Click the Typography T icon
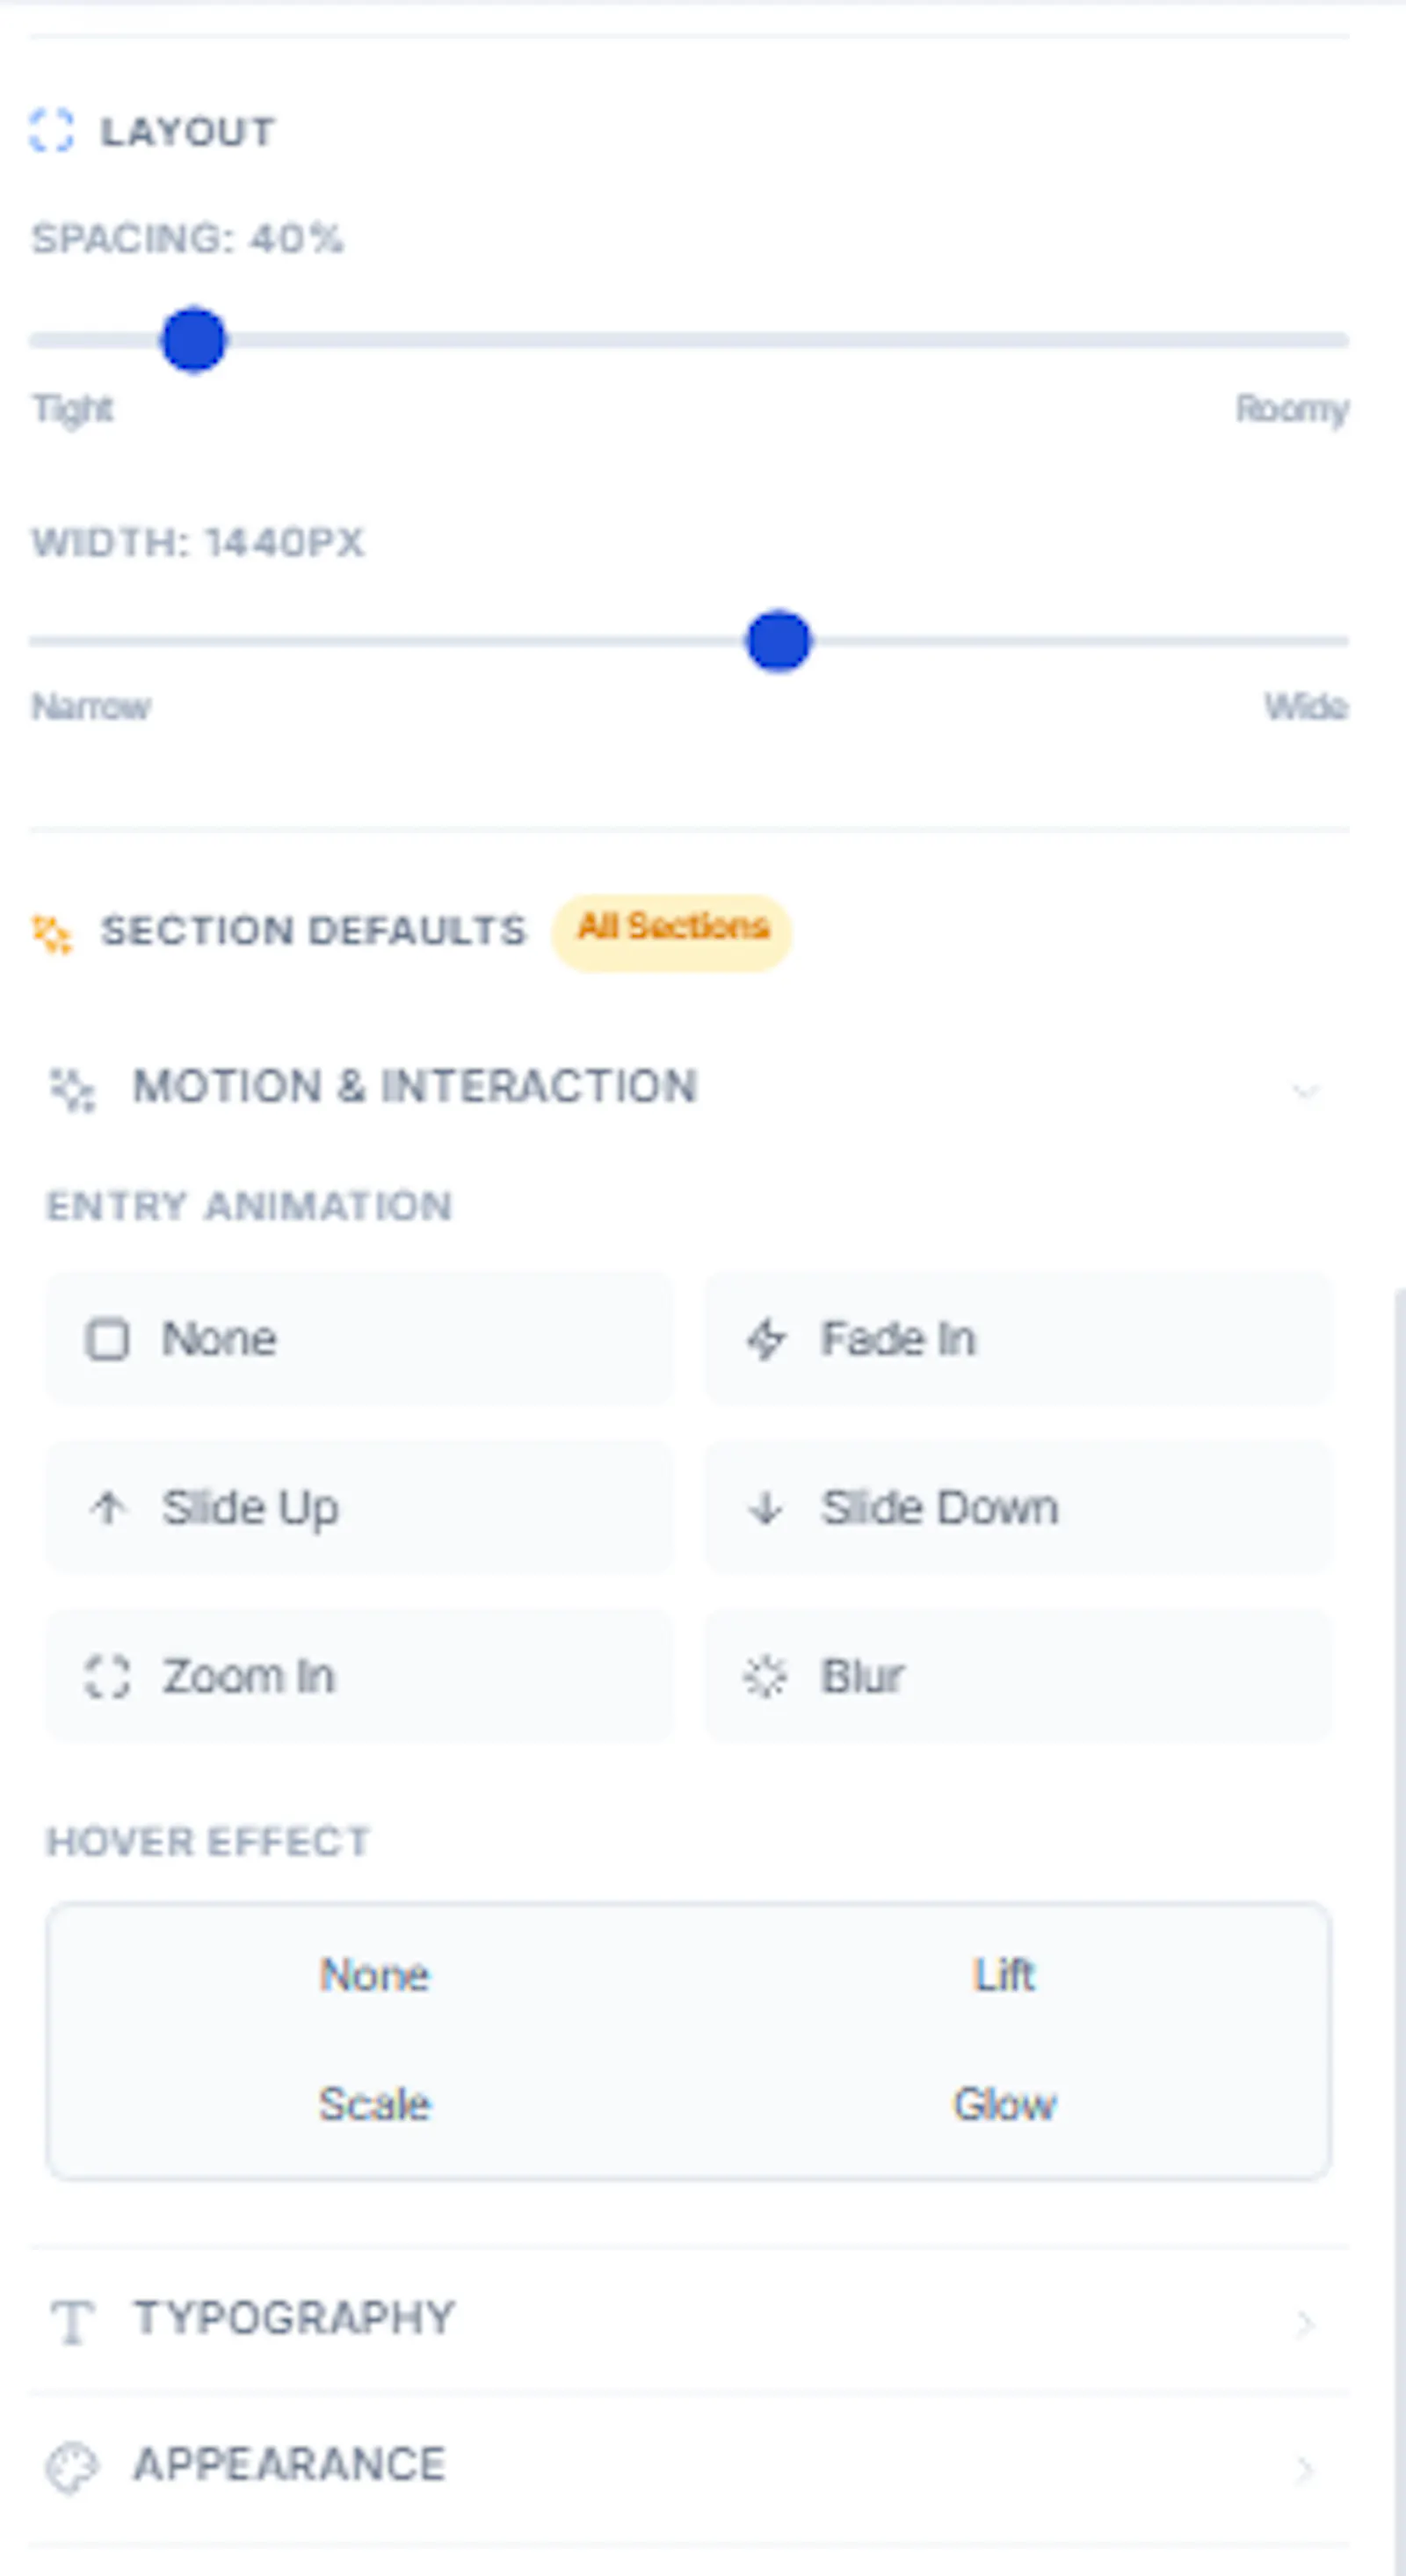Viewport: 1406px width, 2576px height. pos(72,2321)
